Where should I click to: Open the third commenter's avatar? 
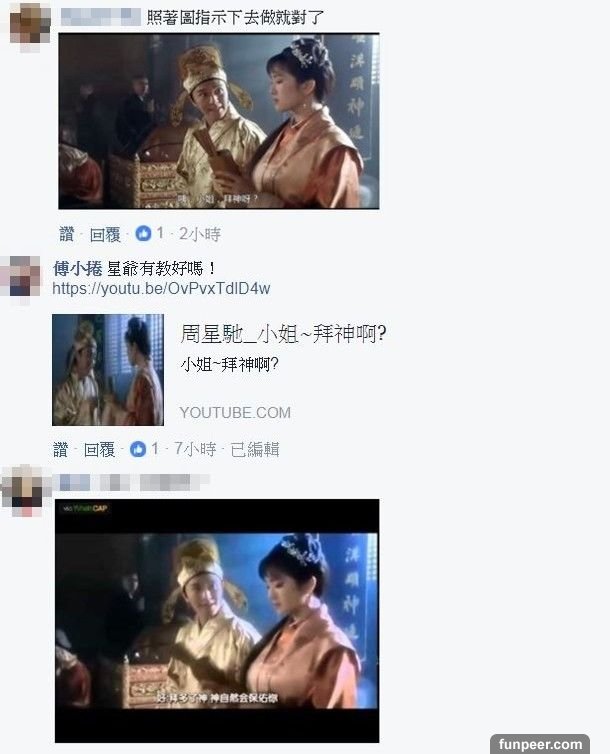click(x=24, y=488)
